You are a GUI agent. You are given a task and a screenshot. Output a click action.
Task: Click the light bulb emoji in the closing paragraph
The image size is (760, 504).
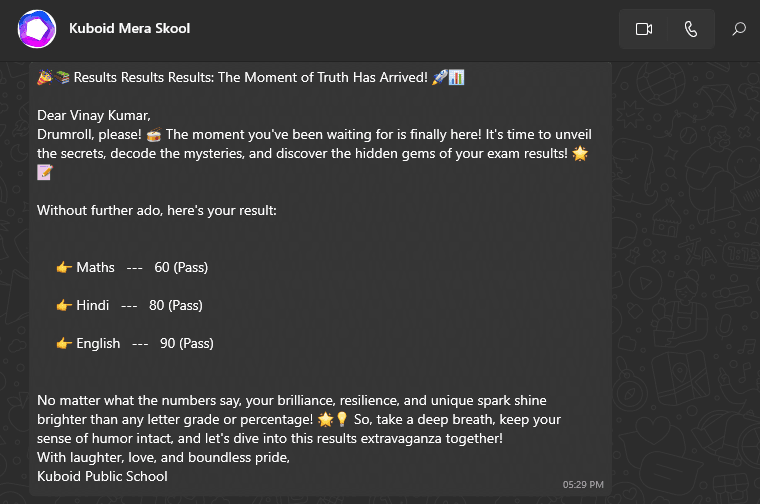[x=341, y=419]
